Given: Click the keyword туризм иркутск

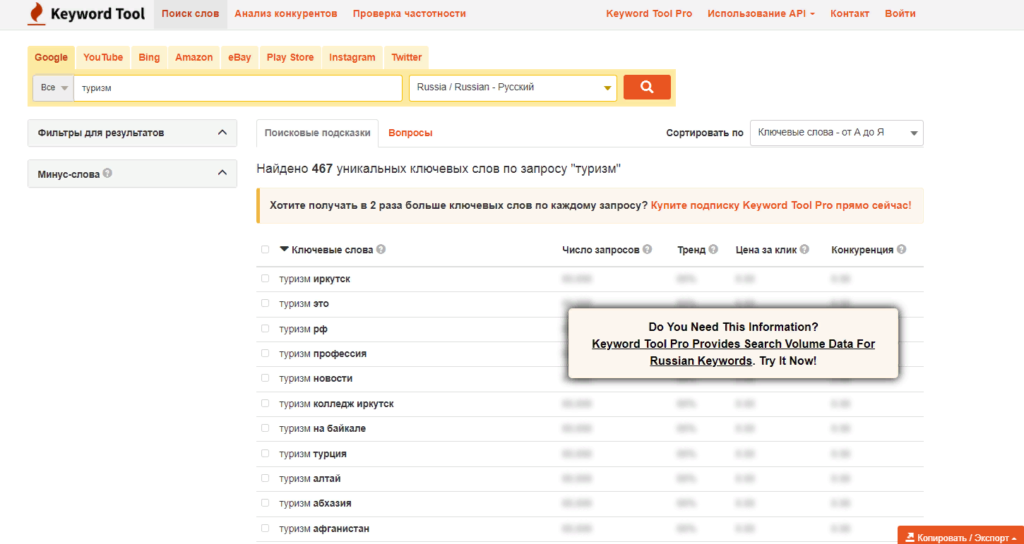Looking at the screenshot, I should click(315, 279).
